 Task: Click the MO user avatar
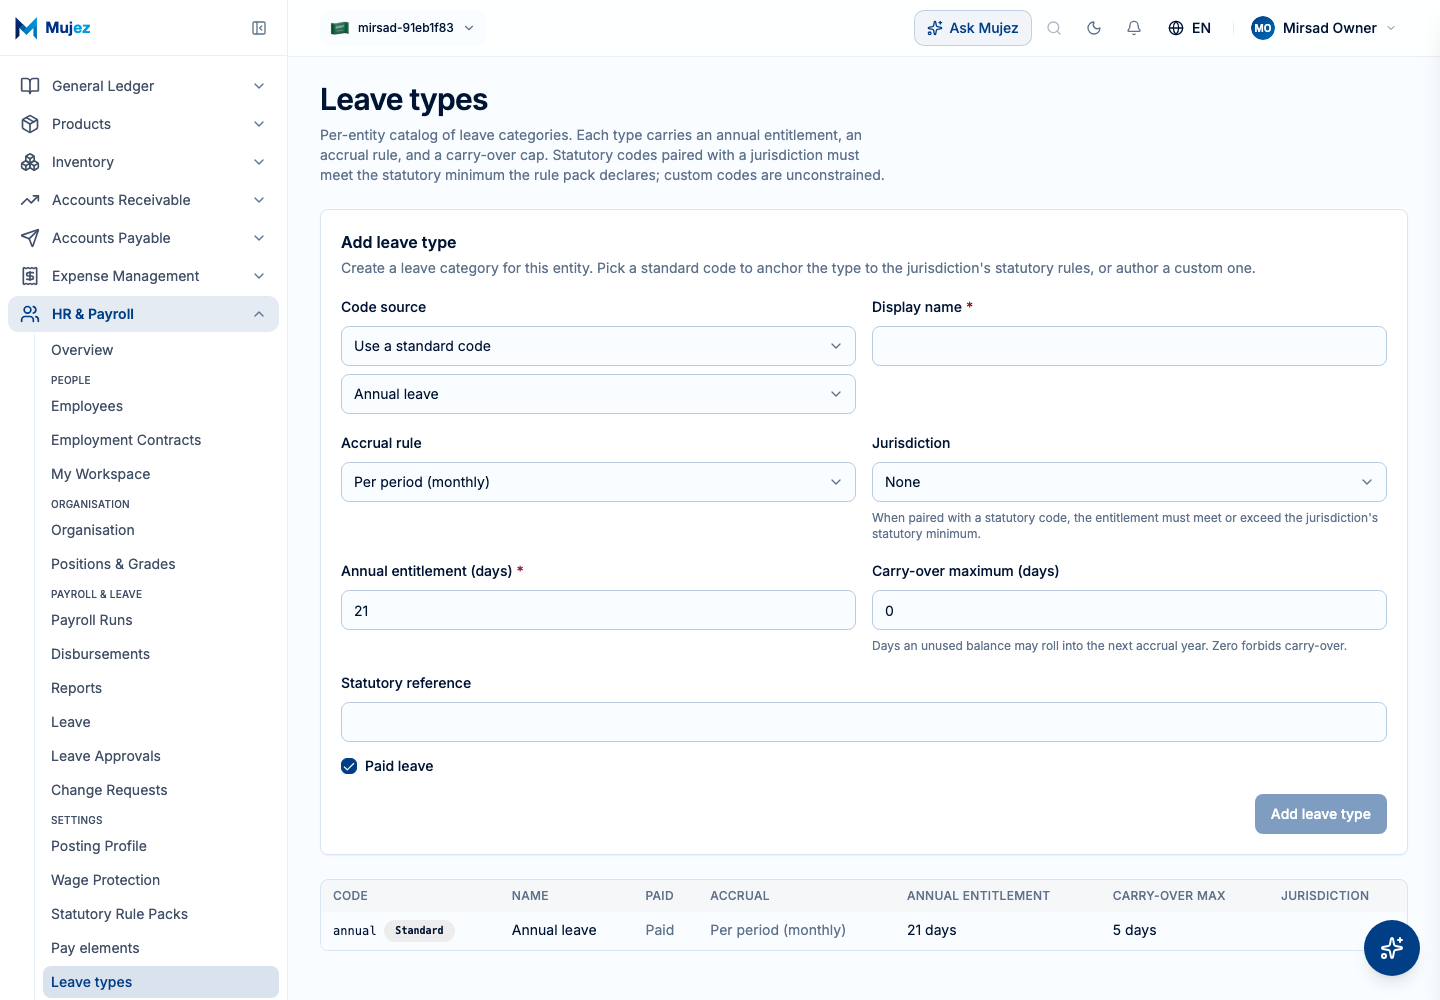pyautogui.click(x=1263, y=28)
